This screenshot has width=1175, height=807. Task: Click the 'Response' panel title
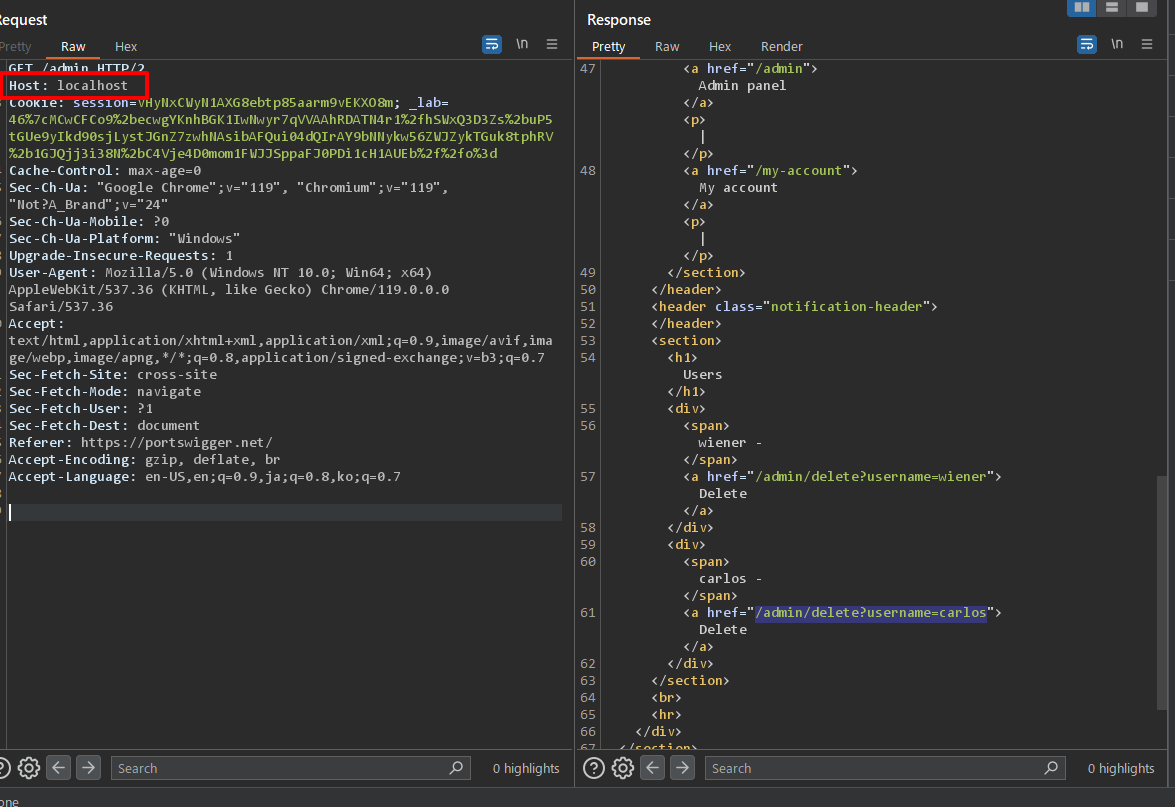[619, 19]
